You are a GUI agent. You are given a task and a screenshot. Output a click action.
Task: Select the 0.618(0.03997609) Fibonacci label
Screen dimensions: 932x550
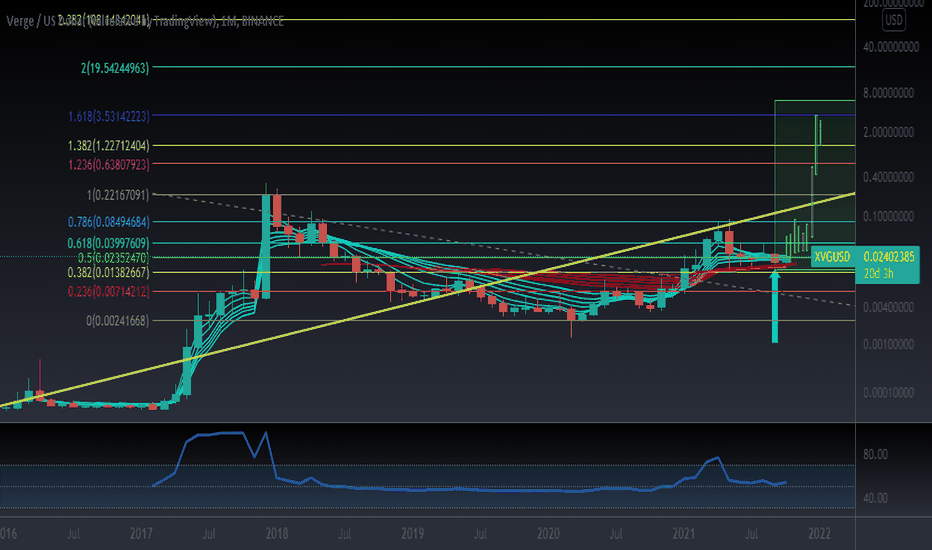click(x=109, y=243)
